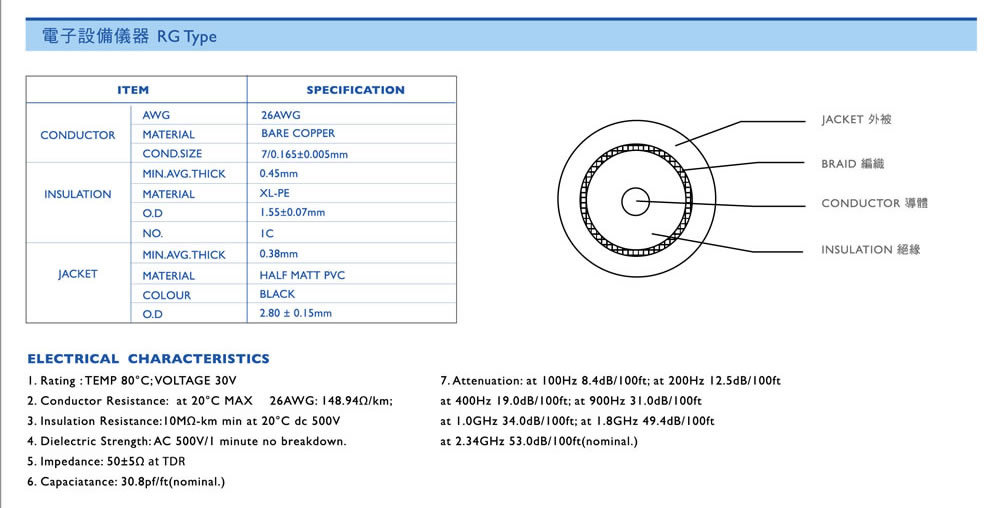Viewport: 1003px width, 508px height.
Task: Select the Impedance 50±5Ω line
Action: pos(106,461)
